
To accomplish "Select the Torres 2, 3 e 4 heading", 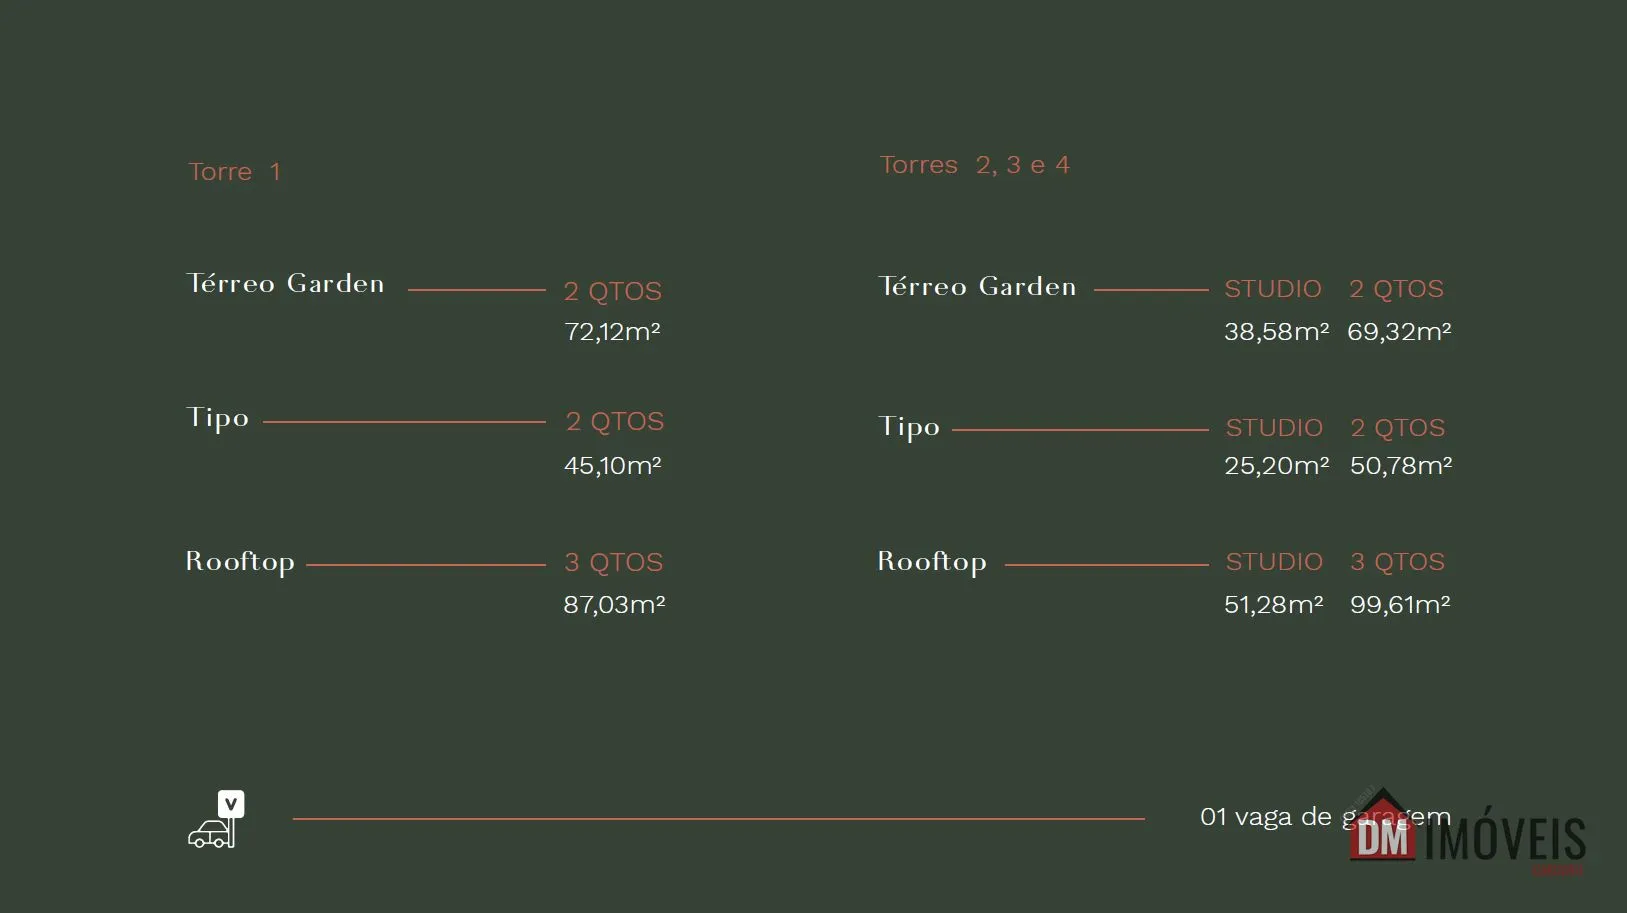I will click(975, 165).
